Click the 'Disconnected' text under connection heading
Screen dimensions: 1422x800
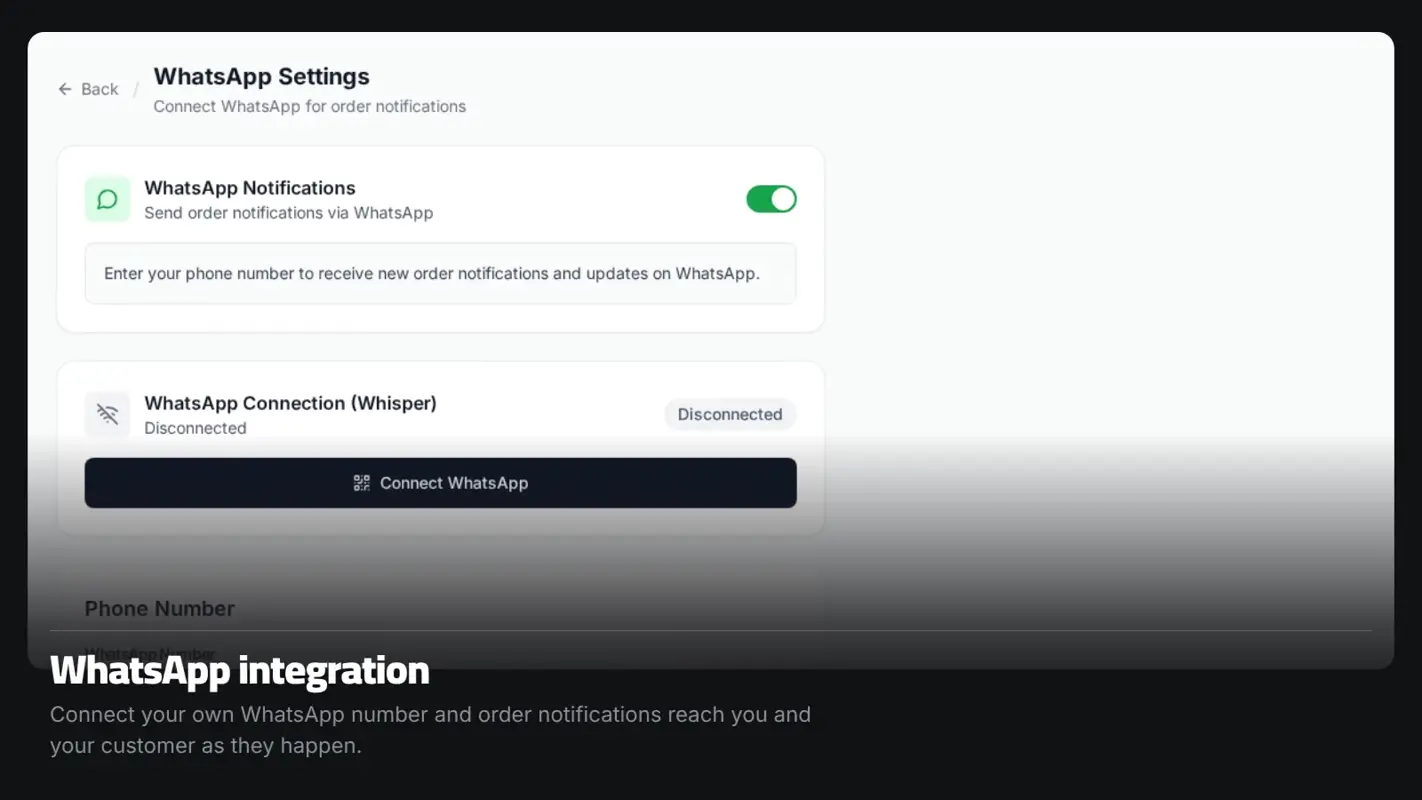coord(195,428)
